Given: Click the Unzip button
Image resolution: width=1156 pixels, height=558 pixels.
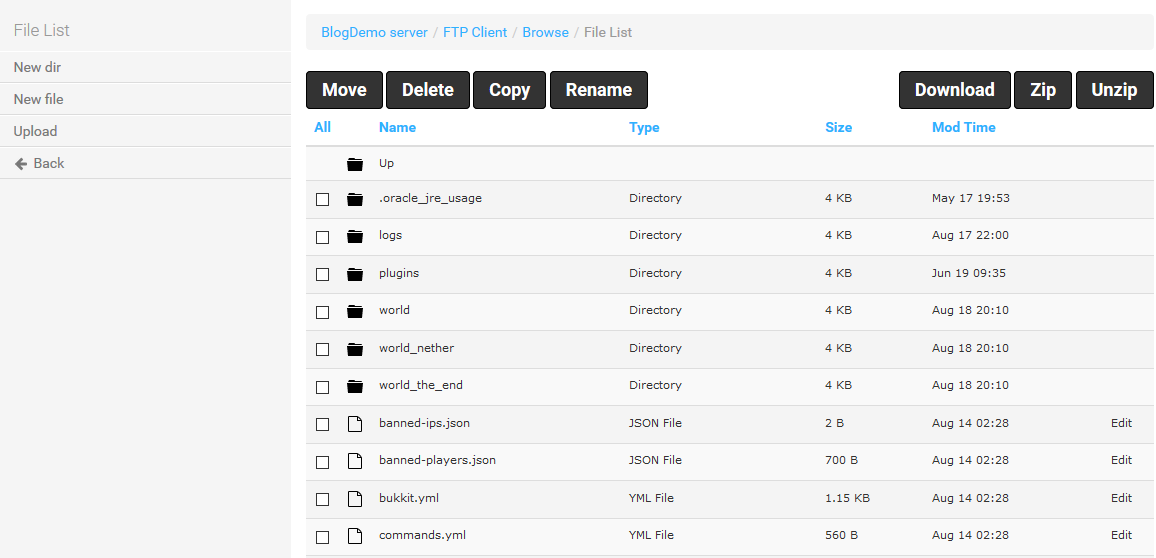Looking at the screenshot, I should click(x=1114, y=90).
